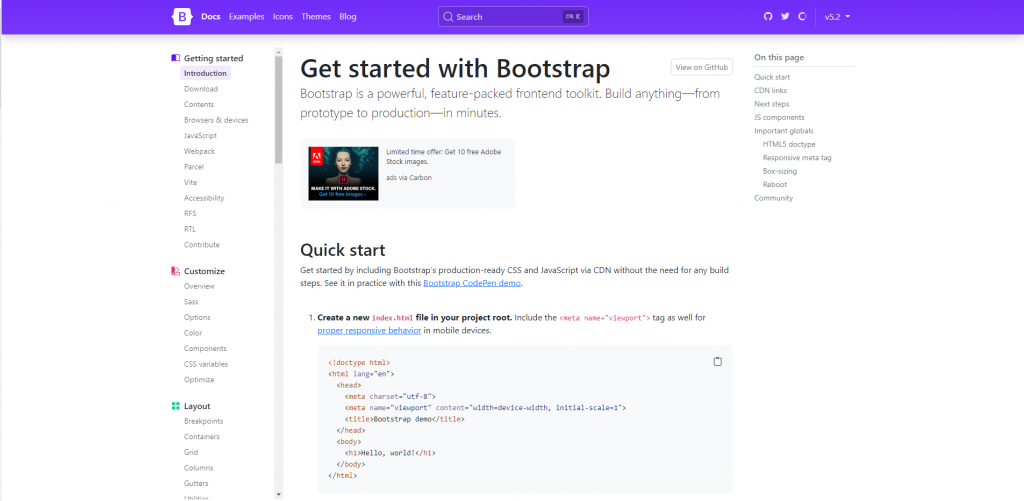The image size is (1024, 501).
Task: Open the Adobe Stock ad image
Action: tap(344, 173)
